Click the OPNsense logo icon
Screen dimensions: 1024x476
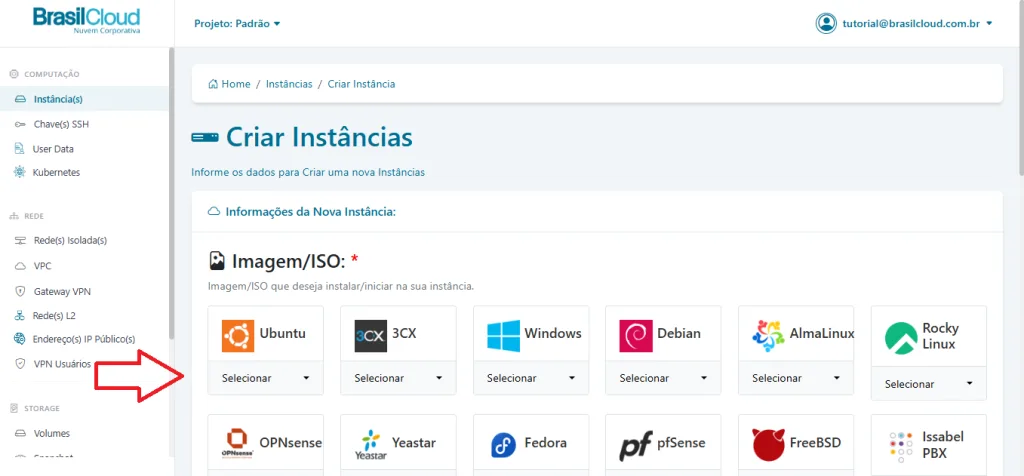click(x=238, y=444)
